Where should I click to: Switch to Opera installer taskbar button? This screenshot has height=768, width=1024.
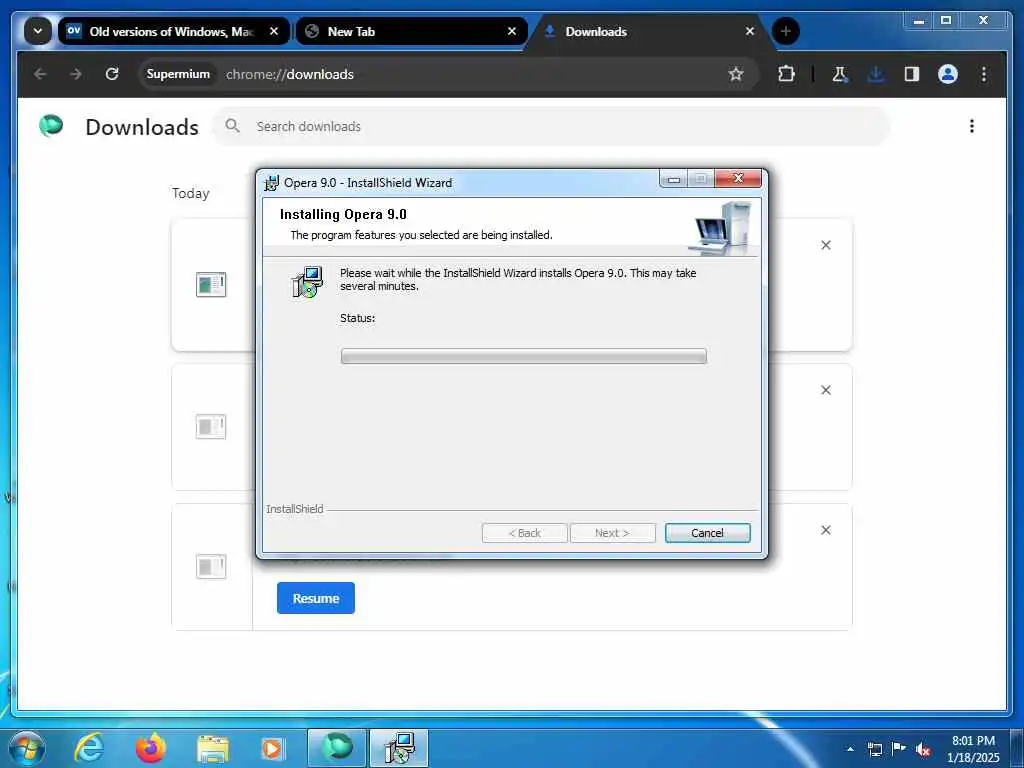(399, 748)
